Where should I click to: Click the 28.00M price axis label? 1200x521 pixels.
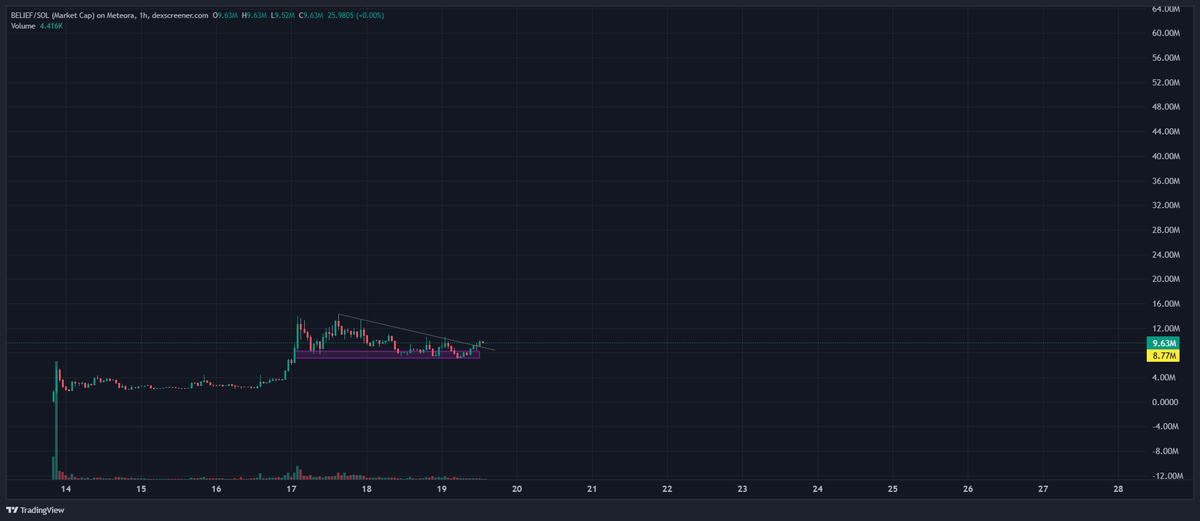pyautogui.click(x=1166, y=230)
